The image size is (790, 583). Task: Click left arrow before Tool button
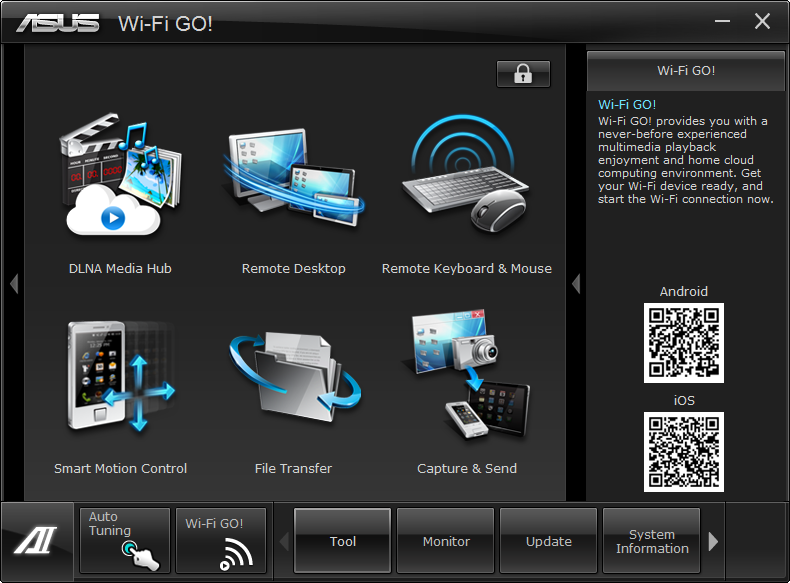click(x=284, y=541)
